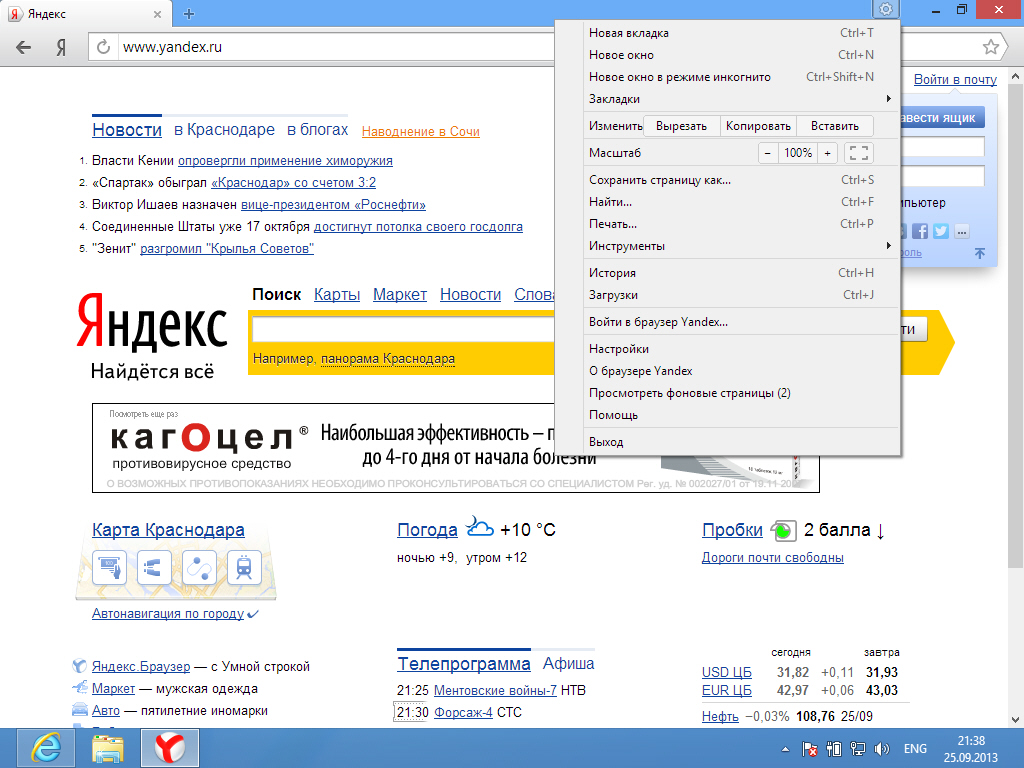This screenshot has width=1024, height=768.
Task: Open the Action Center flag icon
Action: point(810,749)
